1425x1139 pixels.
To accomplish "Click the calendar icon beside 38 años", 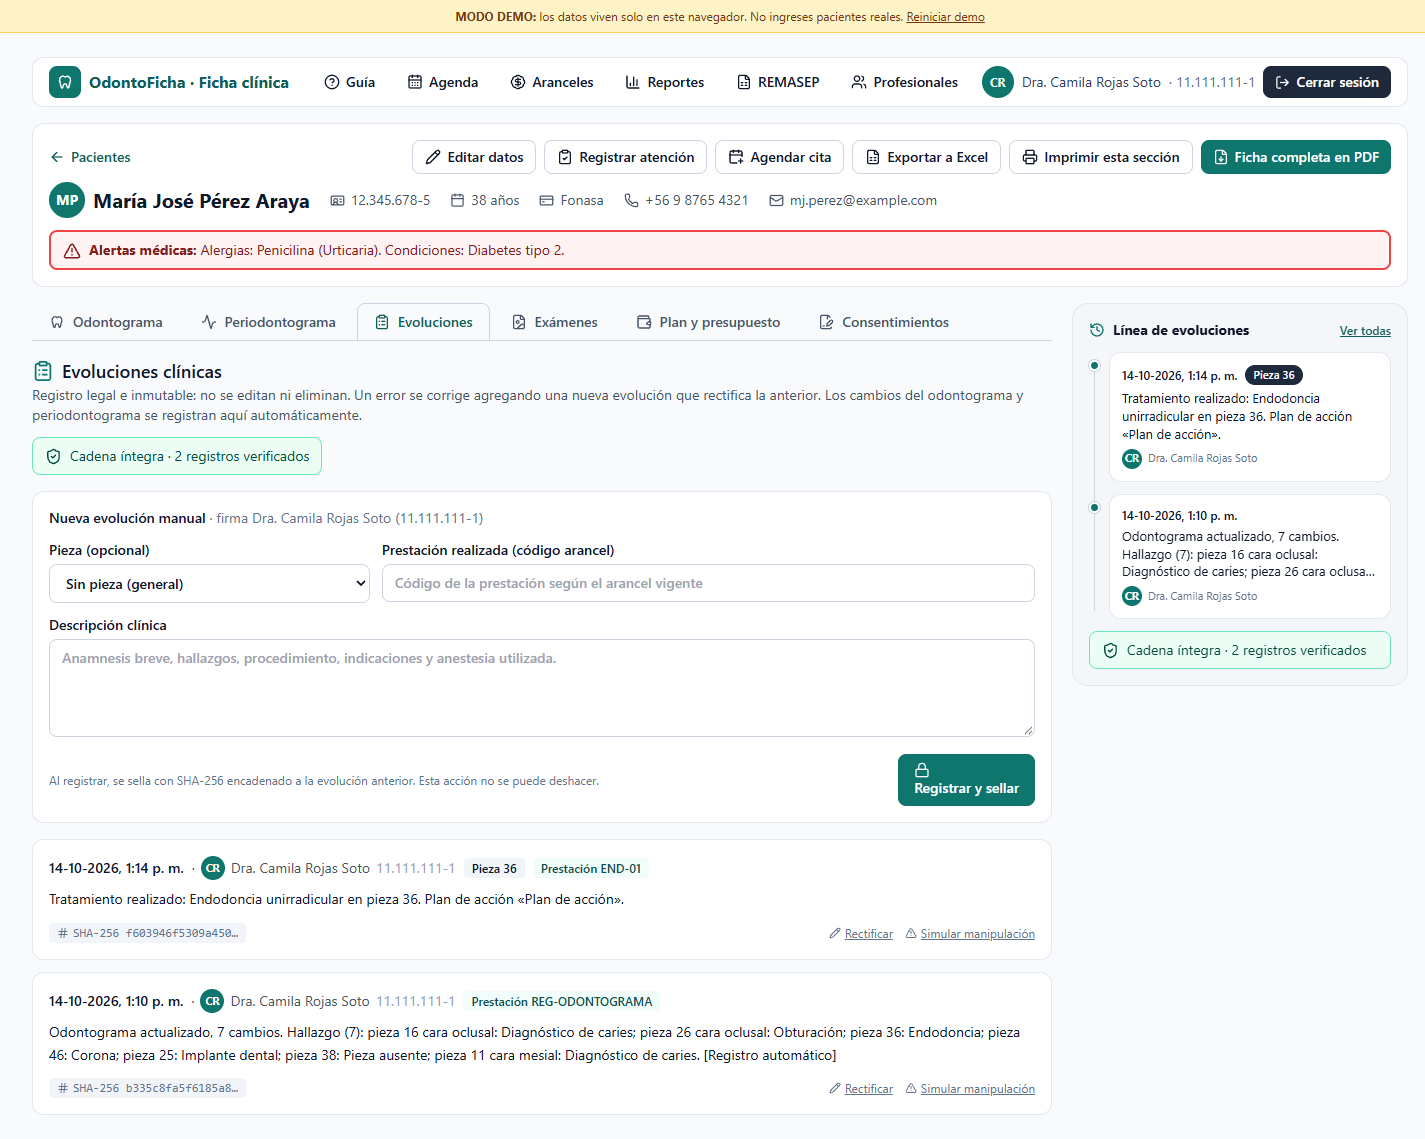I will point(458,200).
